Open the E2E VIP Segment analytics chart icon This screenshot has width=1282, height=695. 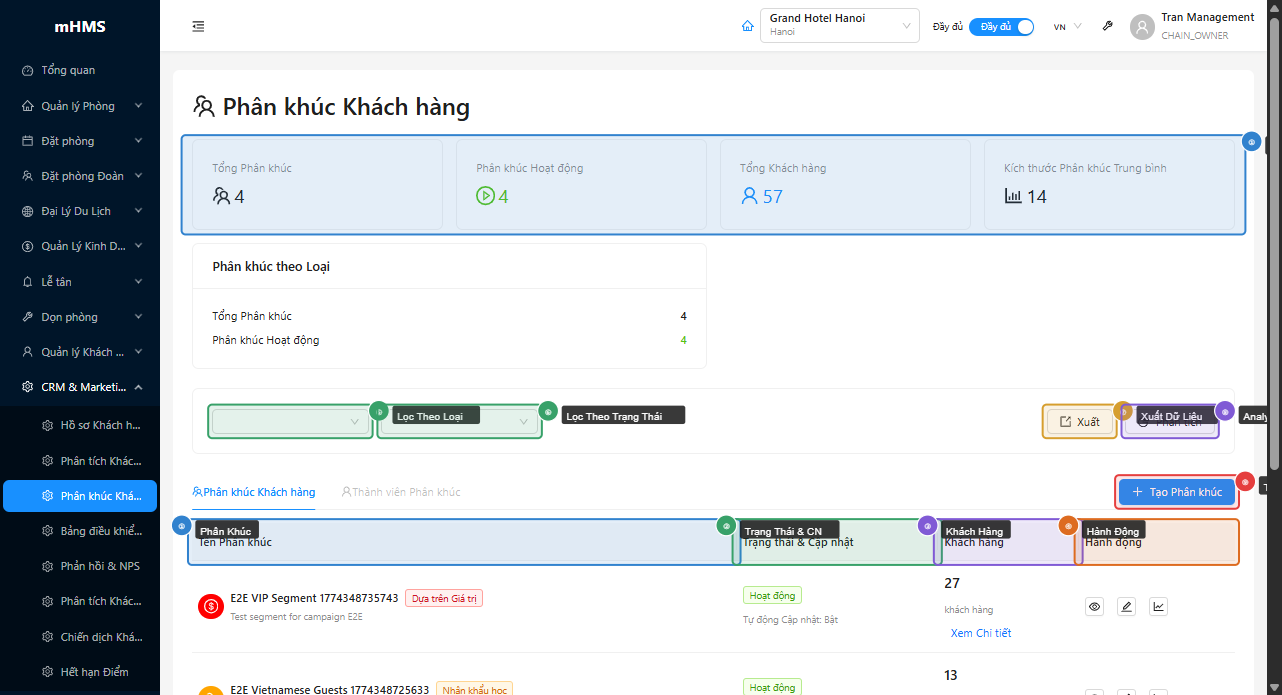1158,606
